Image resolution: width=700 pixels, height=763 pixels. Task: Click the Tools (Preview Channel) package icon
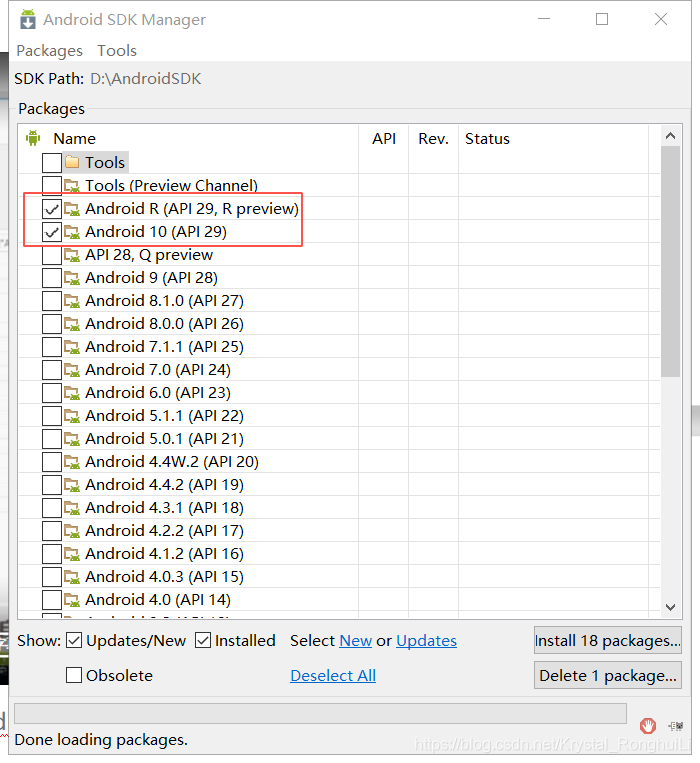72,185
